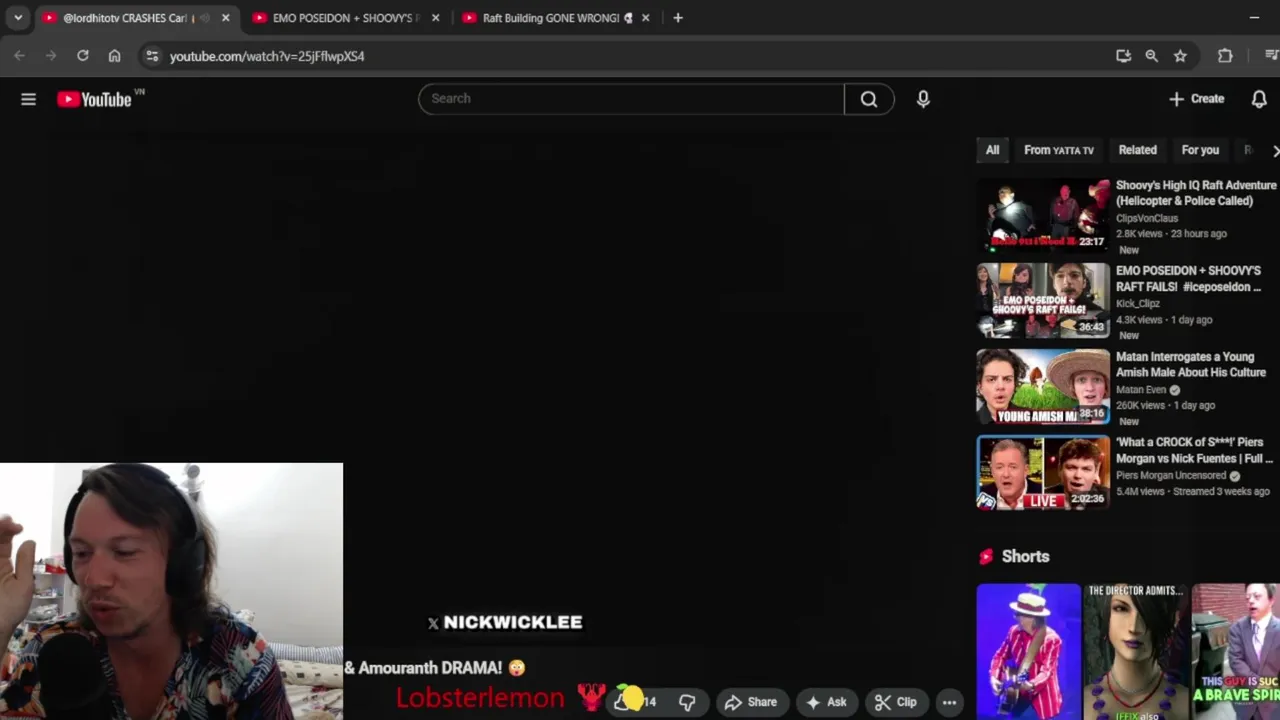Select the For you filter chip
The image size is (1280, 720).
pos(1200,150)
